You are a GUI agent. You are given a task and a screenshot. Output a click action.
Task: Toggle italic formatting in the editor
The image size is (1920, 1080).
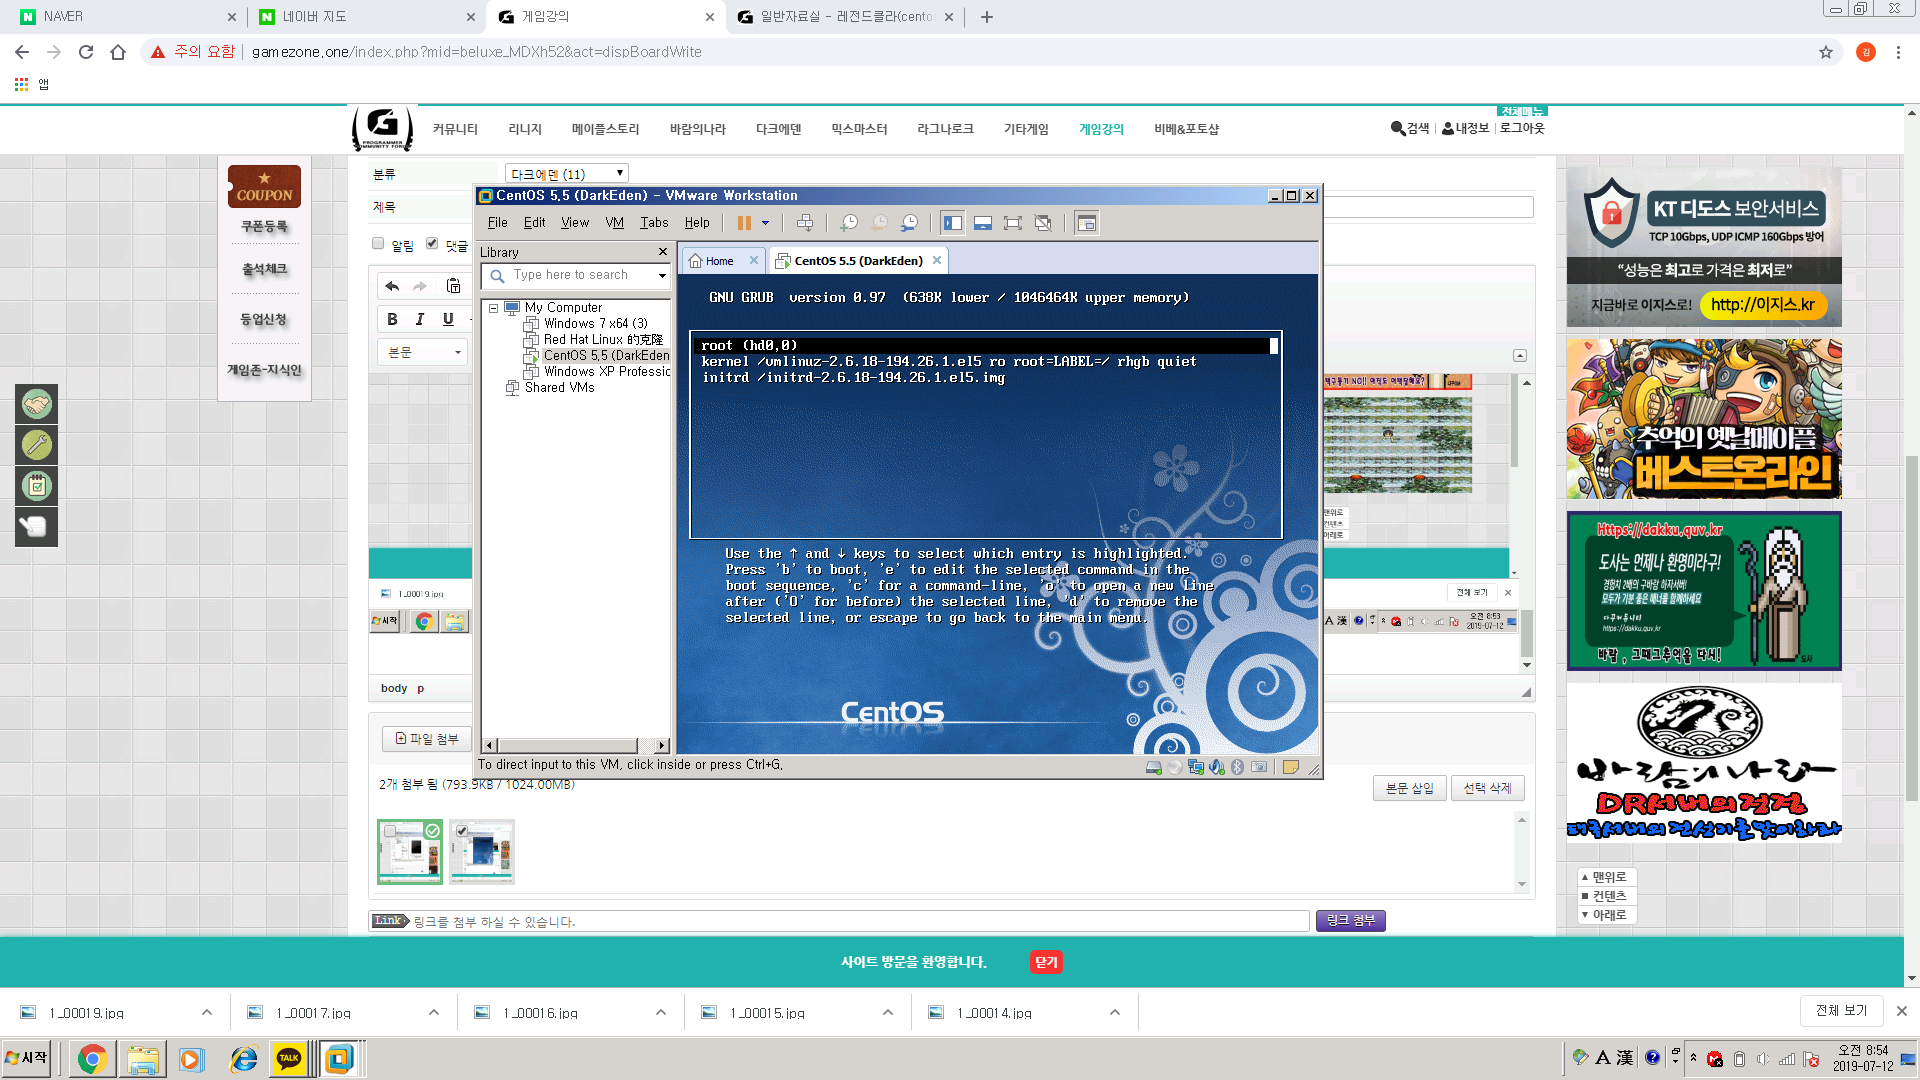click(420, 319)
